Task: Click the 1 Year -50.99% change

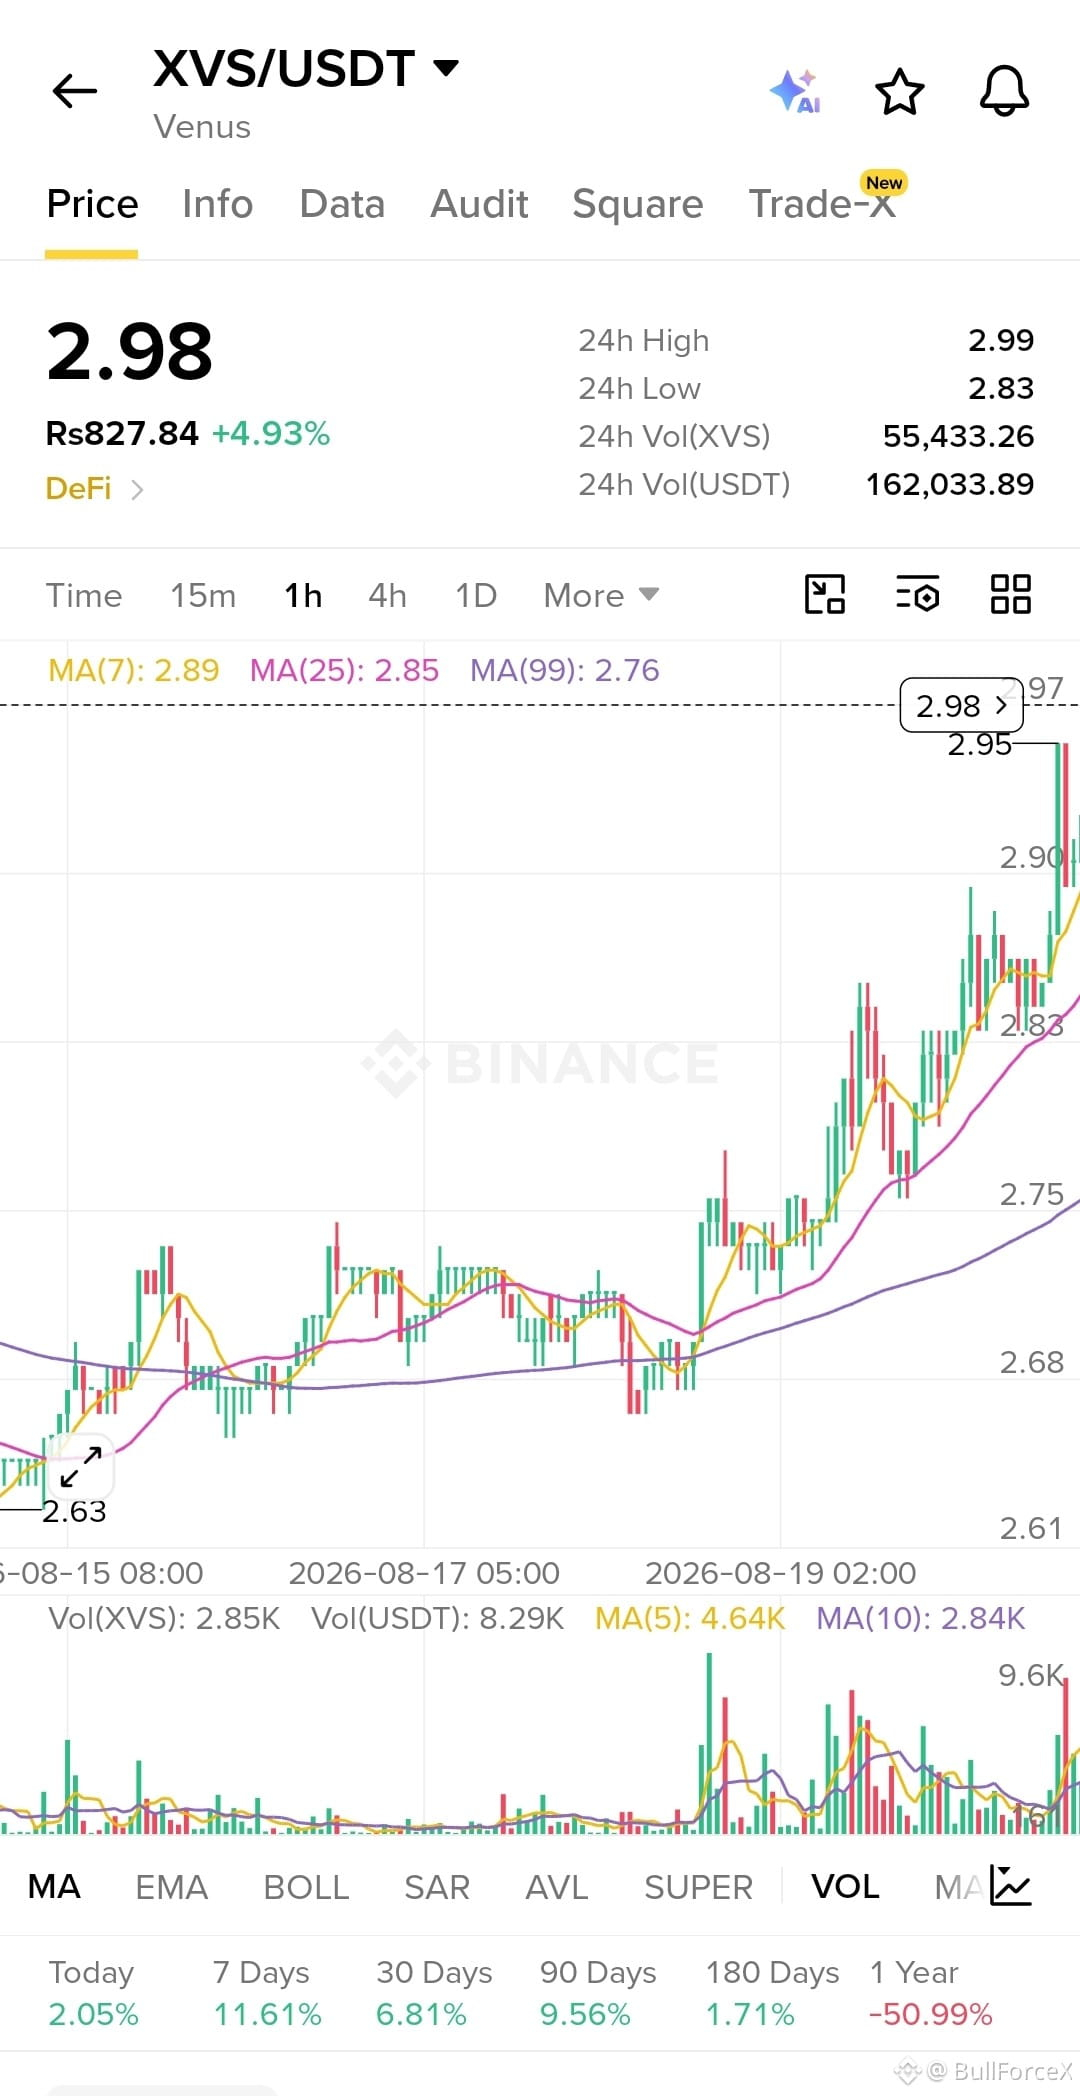Action: (x=930, y=1992)
